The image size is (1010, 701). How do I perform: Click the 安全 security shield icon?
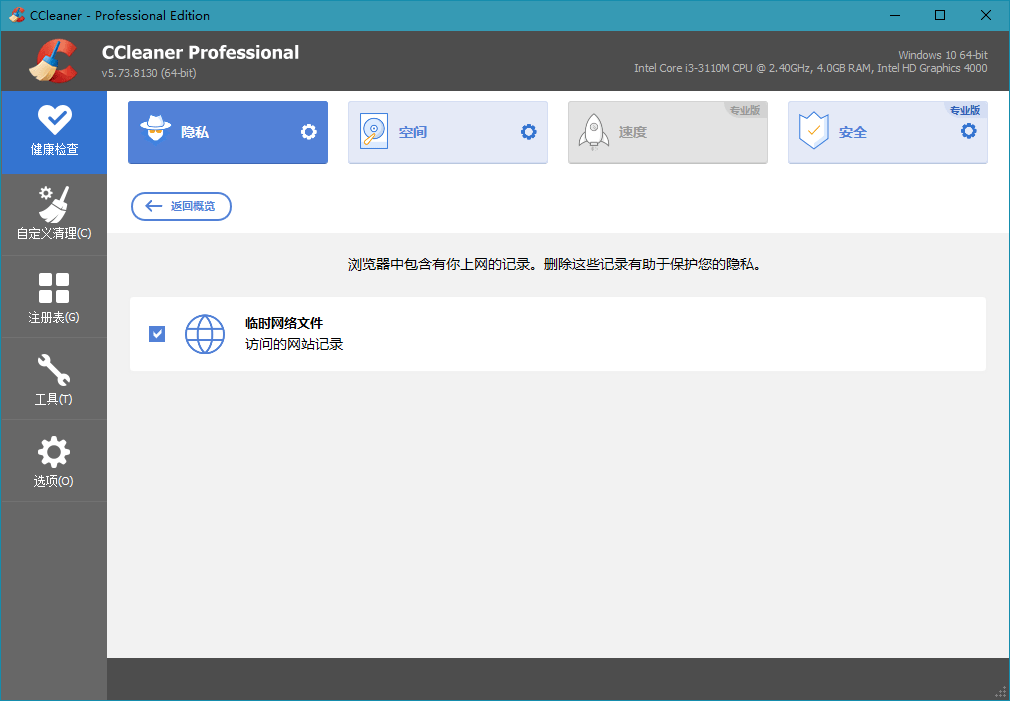click(x=815, y=131)
